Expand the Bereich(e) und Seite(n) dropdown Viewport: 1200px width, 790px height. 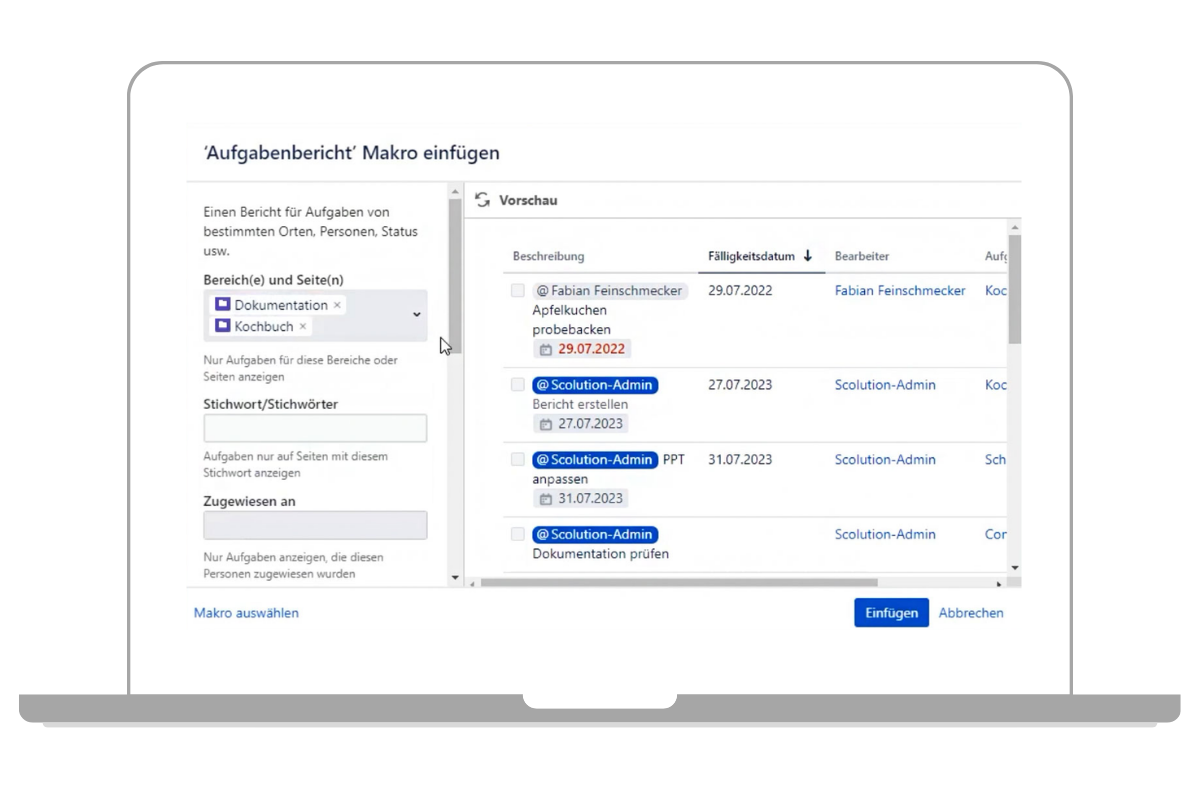pos(417,315)
